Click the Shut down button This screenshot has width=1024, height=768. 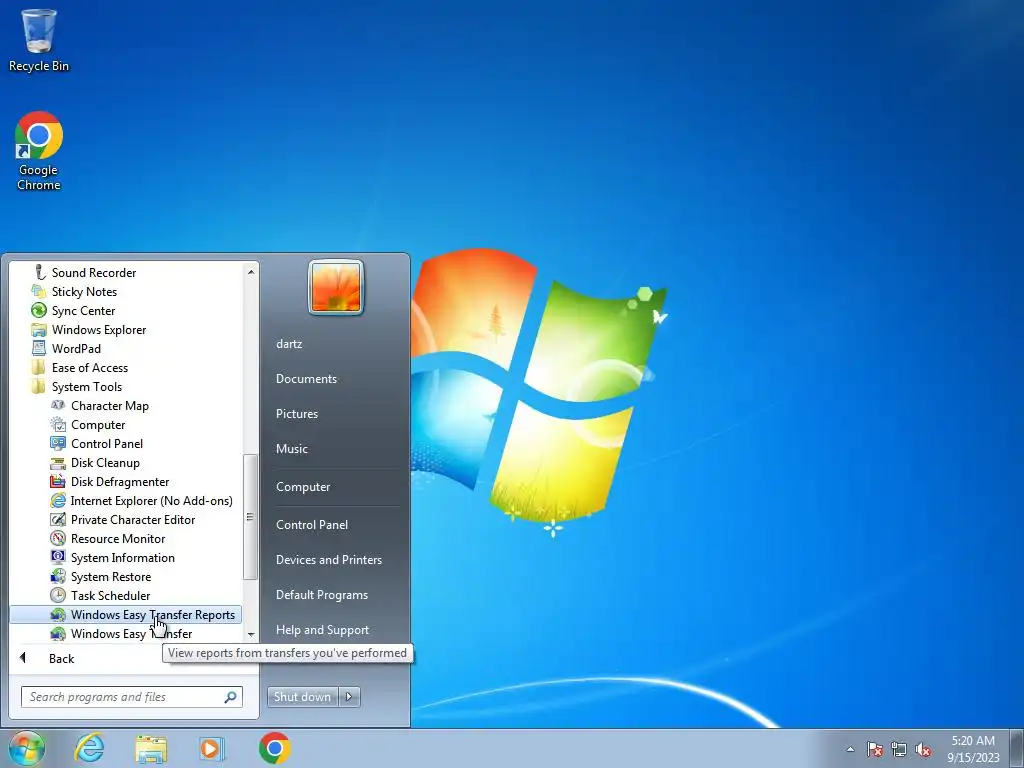tap(302, 697)
